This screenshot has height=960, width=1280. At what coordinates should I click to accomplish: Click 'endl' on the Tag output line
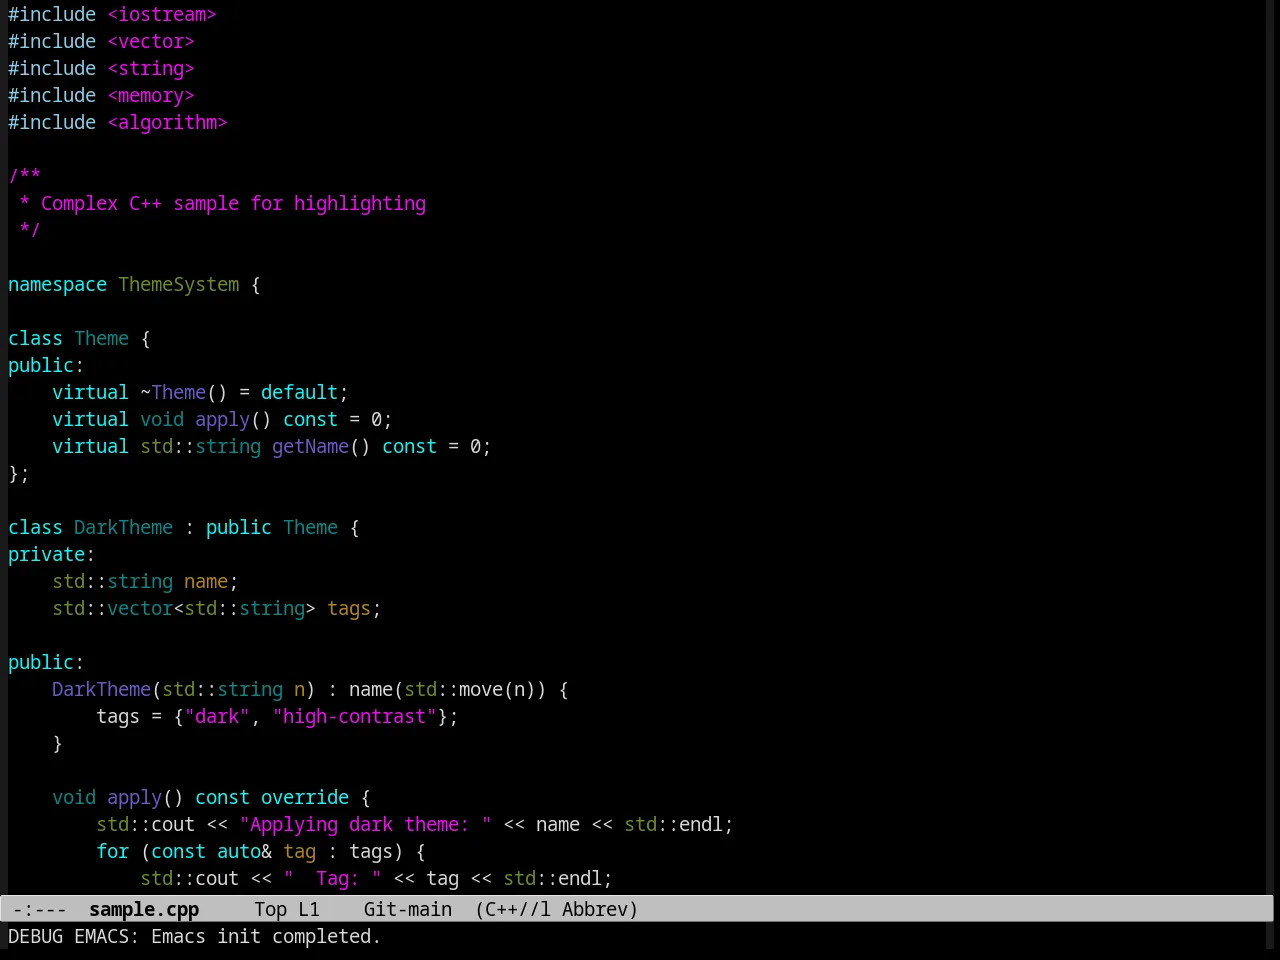[x=580, y=878]
